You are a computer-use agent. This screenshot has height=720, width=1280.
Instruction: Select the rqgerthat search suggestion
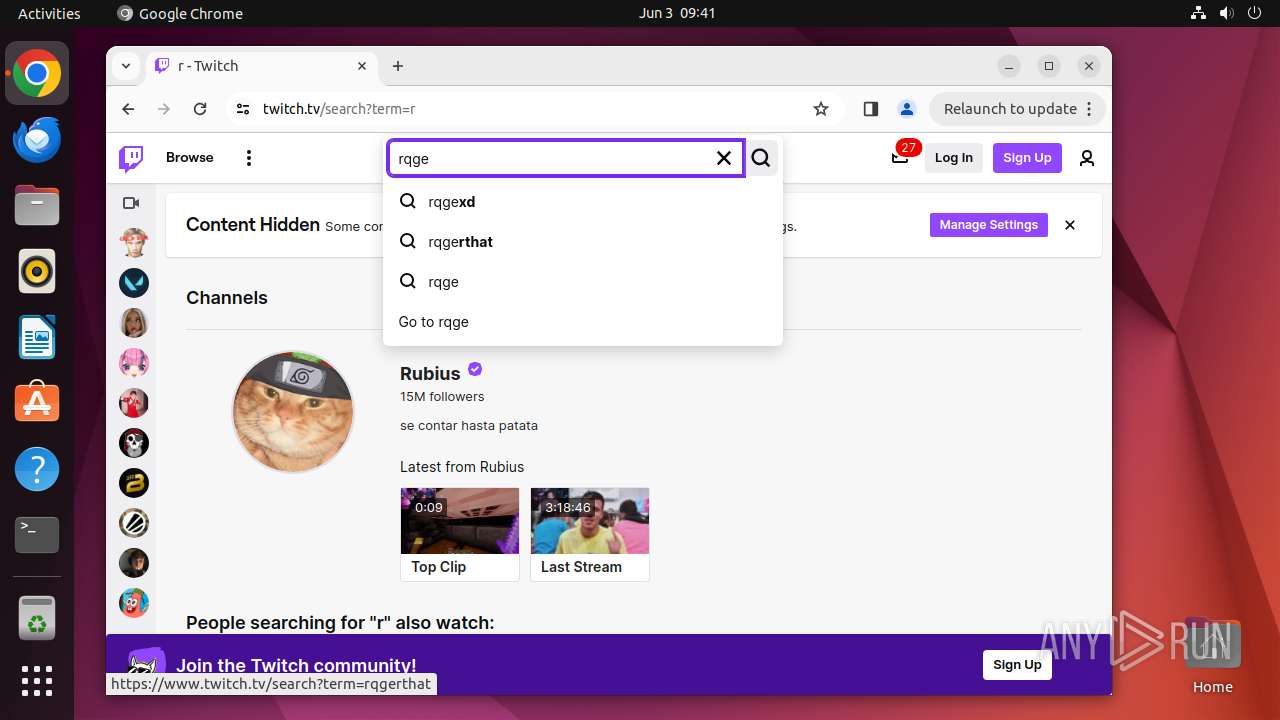[x=583, y=242]
